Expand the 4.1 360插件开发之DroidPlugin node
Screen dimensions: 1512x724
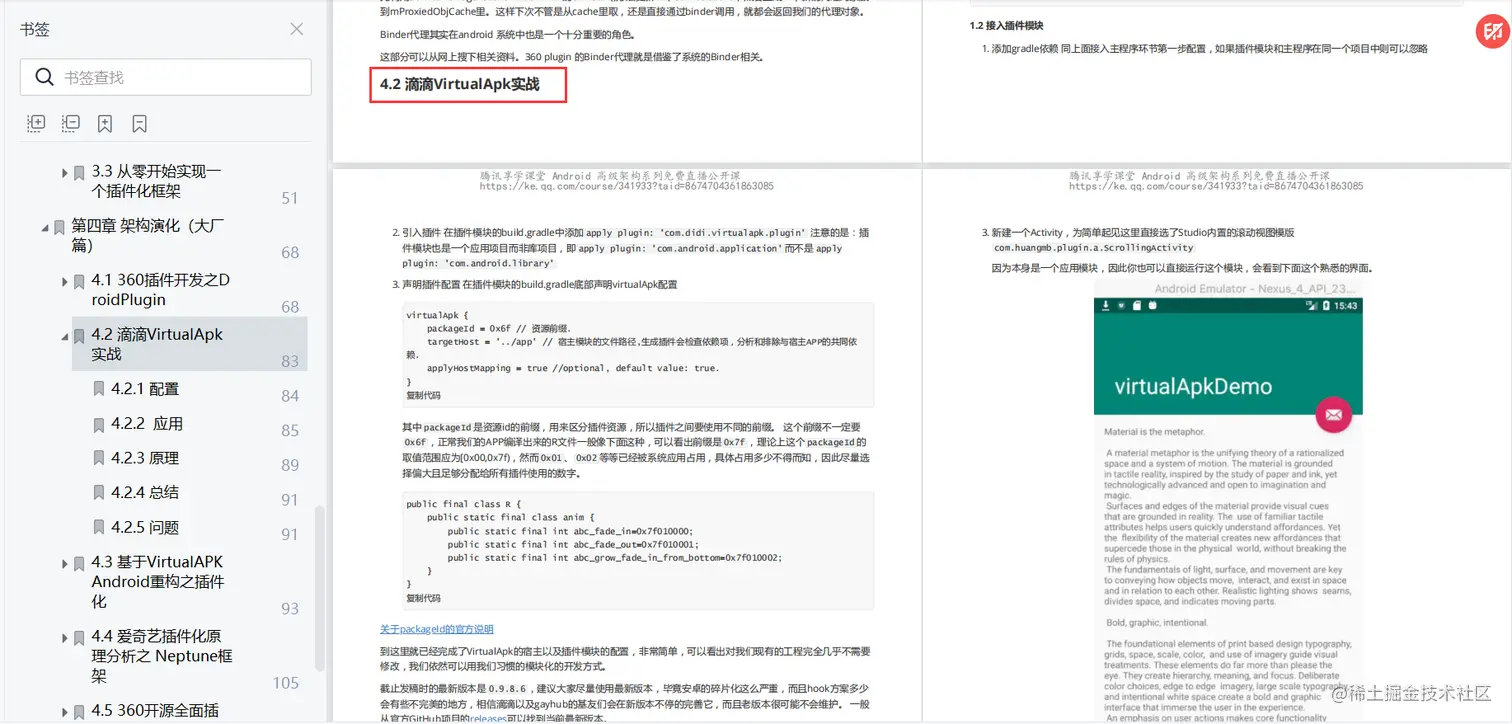pyautogui.click(x=65, y=281)
